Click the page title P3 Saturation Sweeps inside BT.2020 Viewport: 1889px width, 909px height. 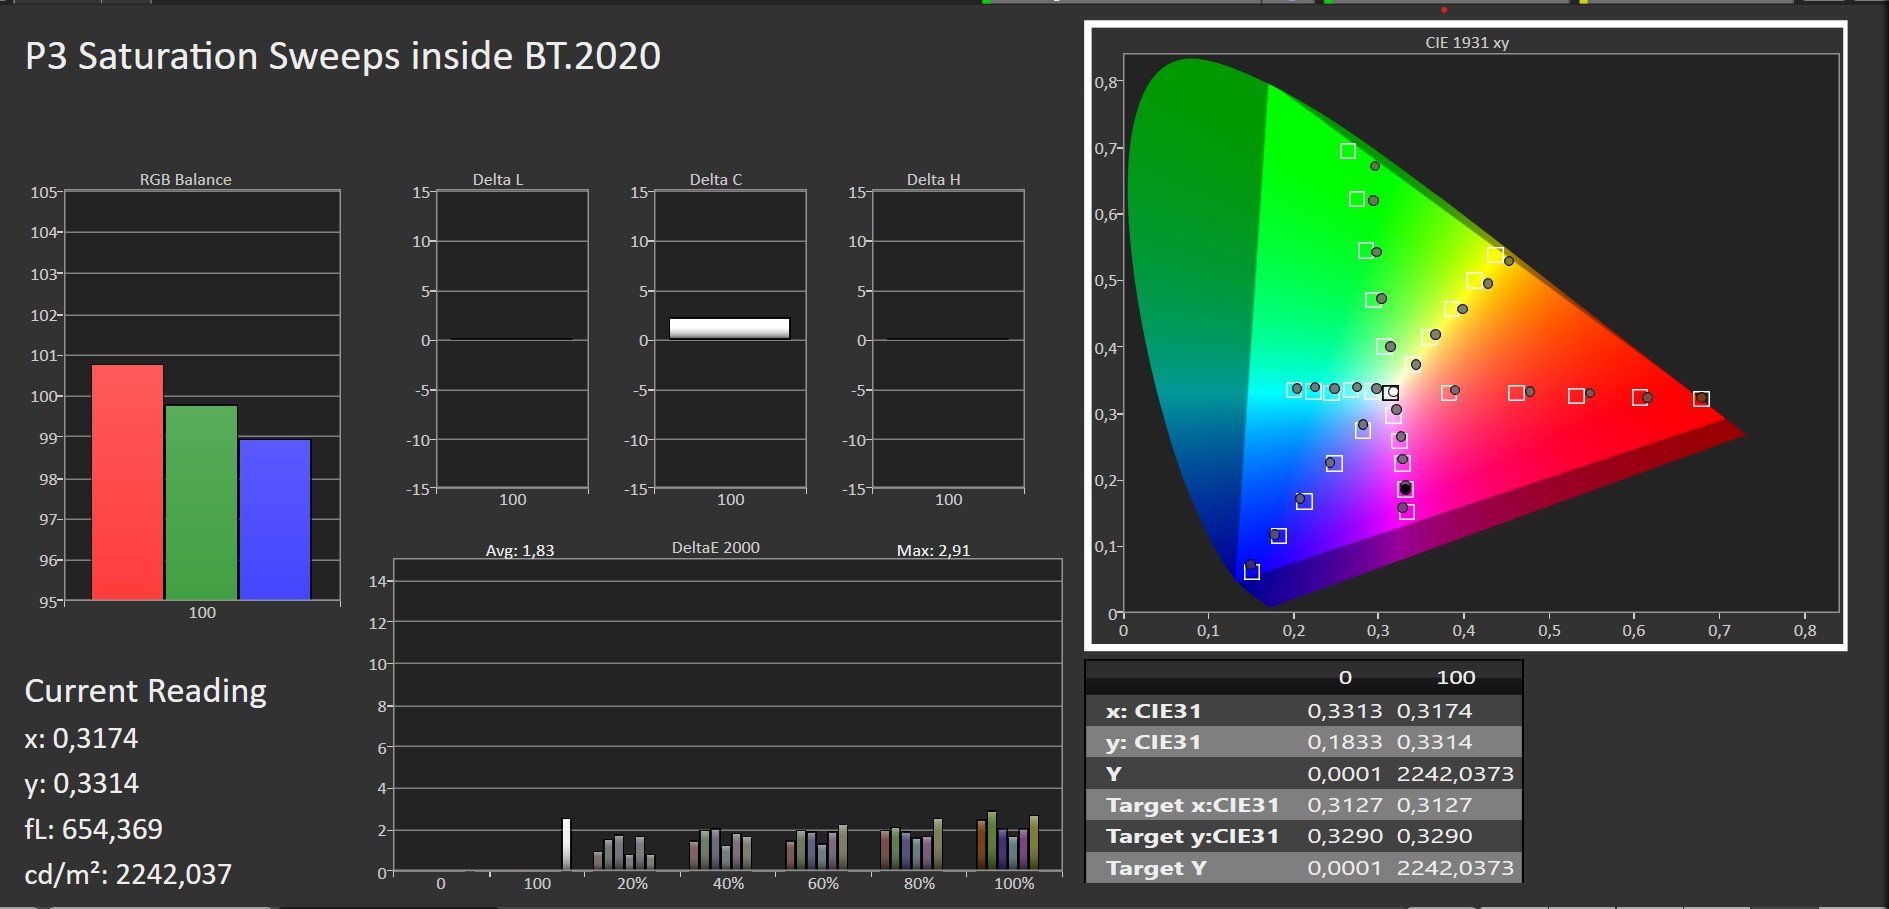343,56
